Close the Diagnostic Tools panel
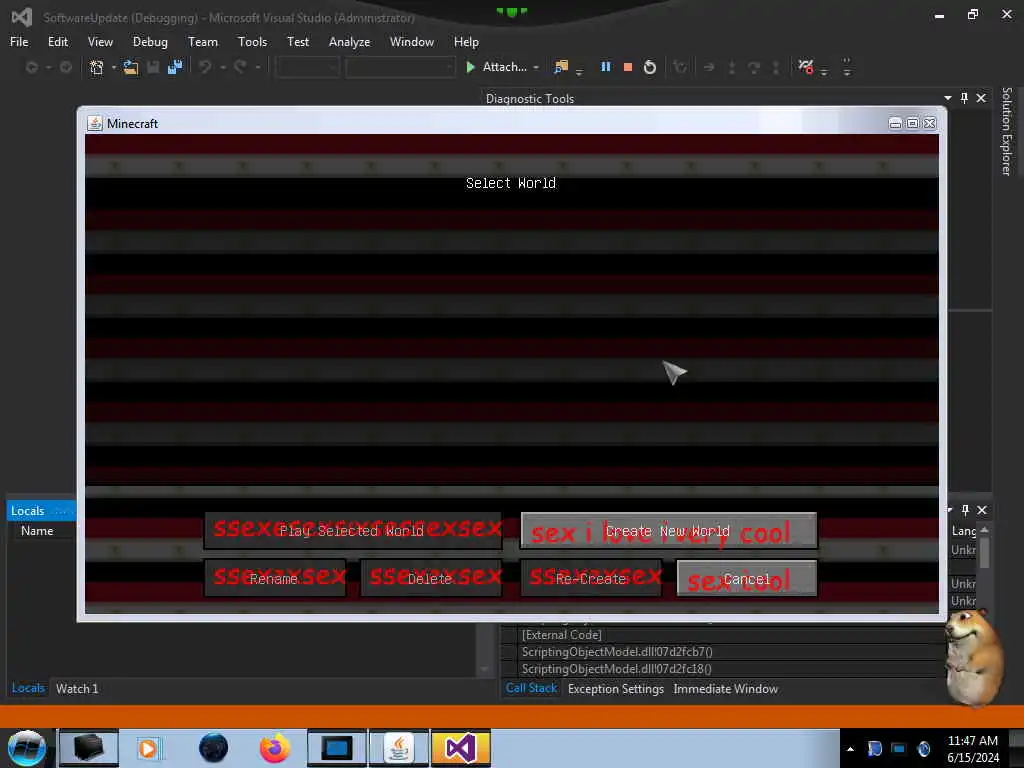1024x768 pixels. point(981,98)
